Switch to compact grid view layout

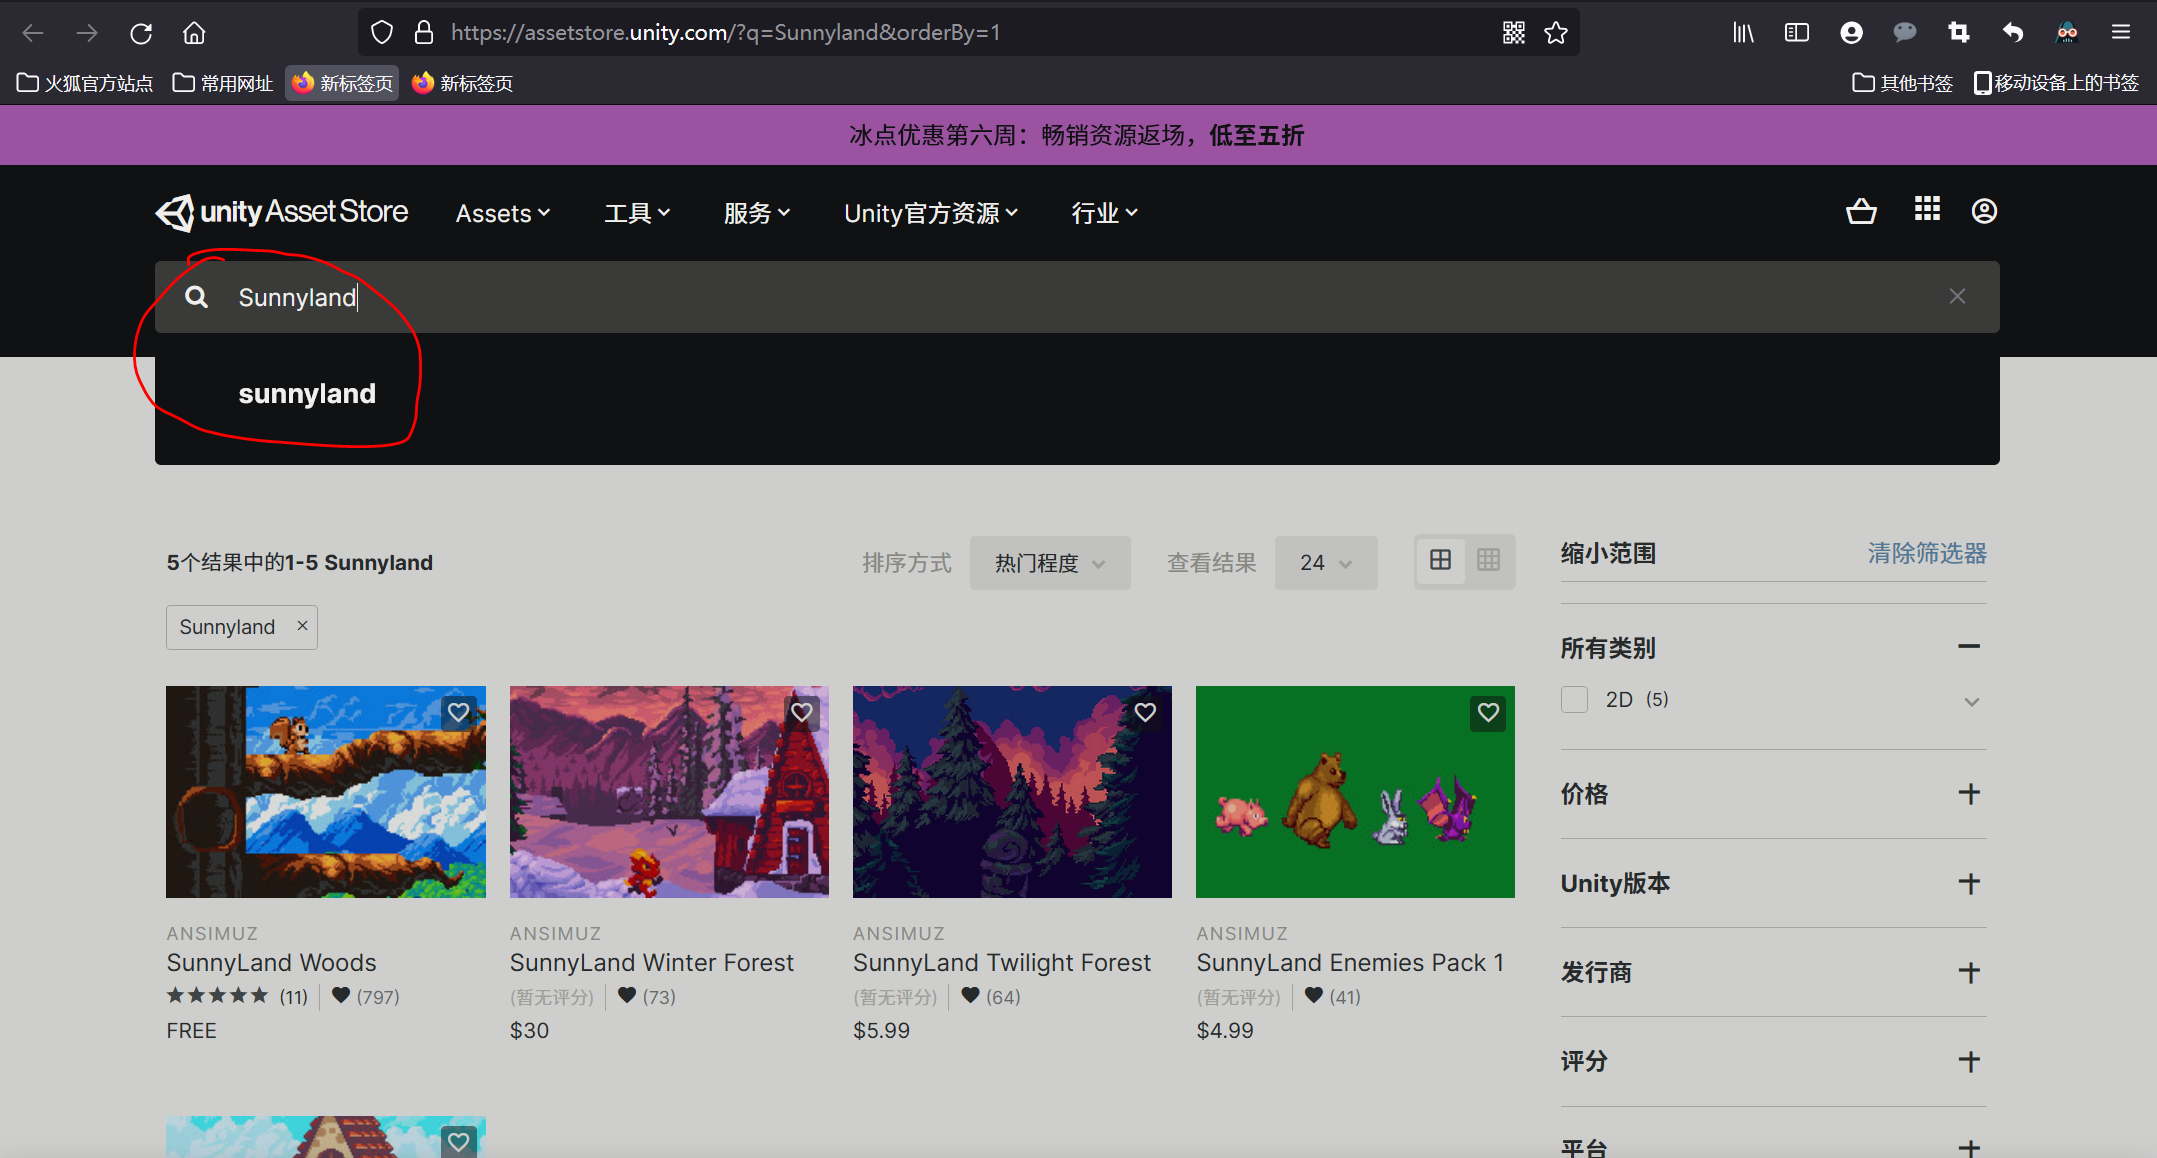pyautogui.click(x=1489, y=561)
